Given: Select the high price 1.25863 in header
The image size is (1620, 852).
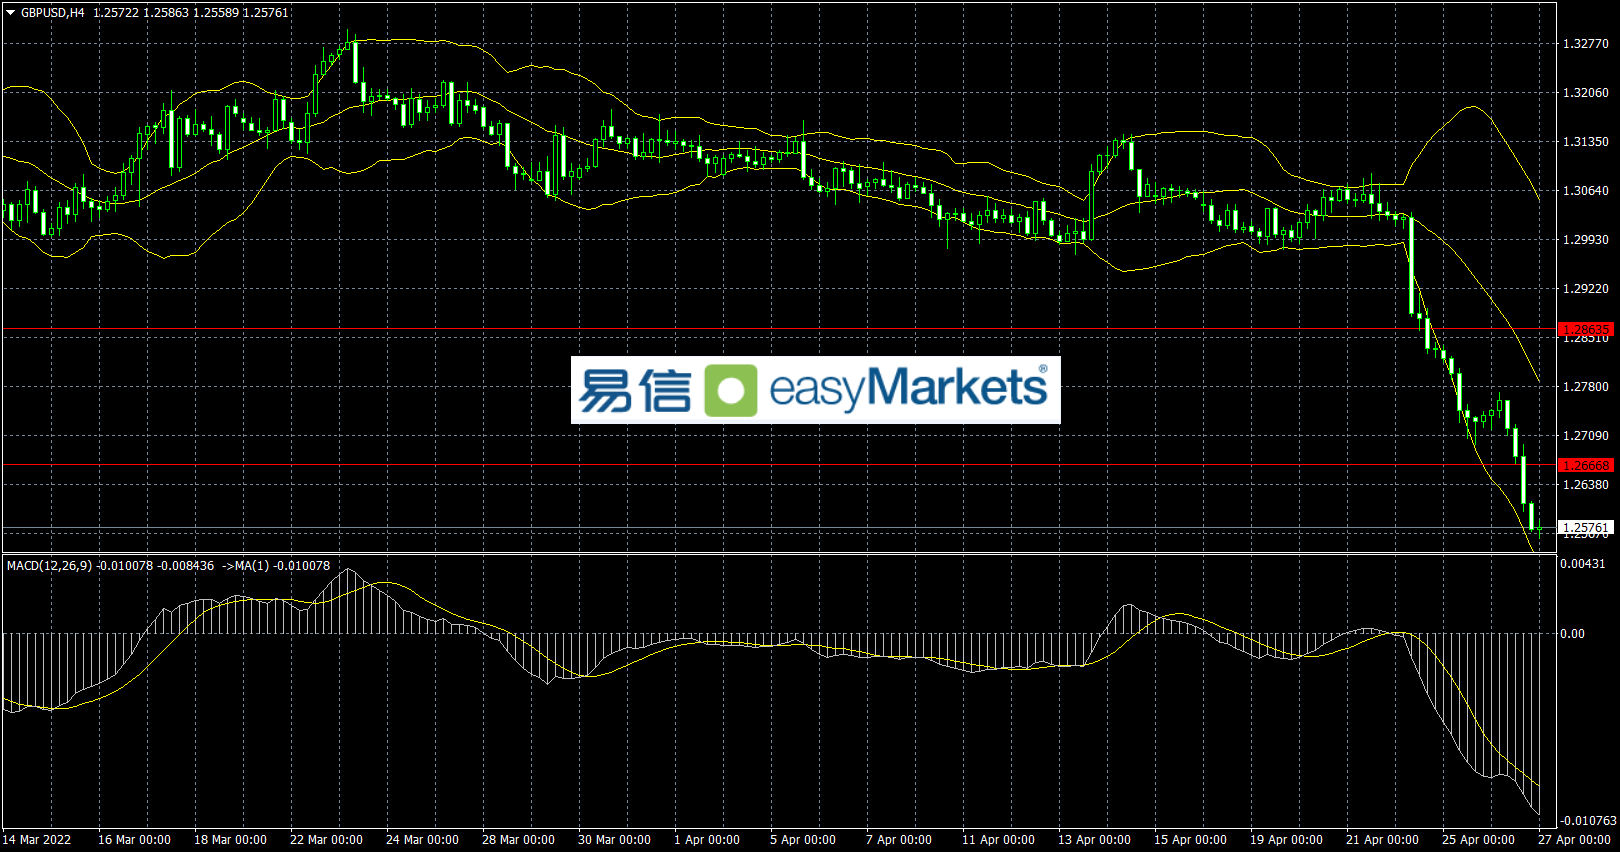Looking at the screenshot, I should (166, 13).
